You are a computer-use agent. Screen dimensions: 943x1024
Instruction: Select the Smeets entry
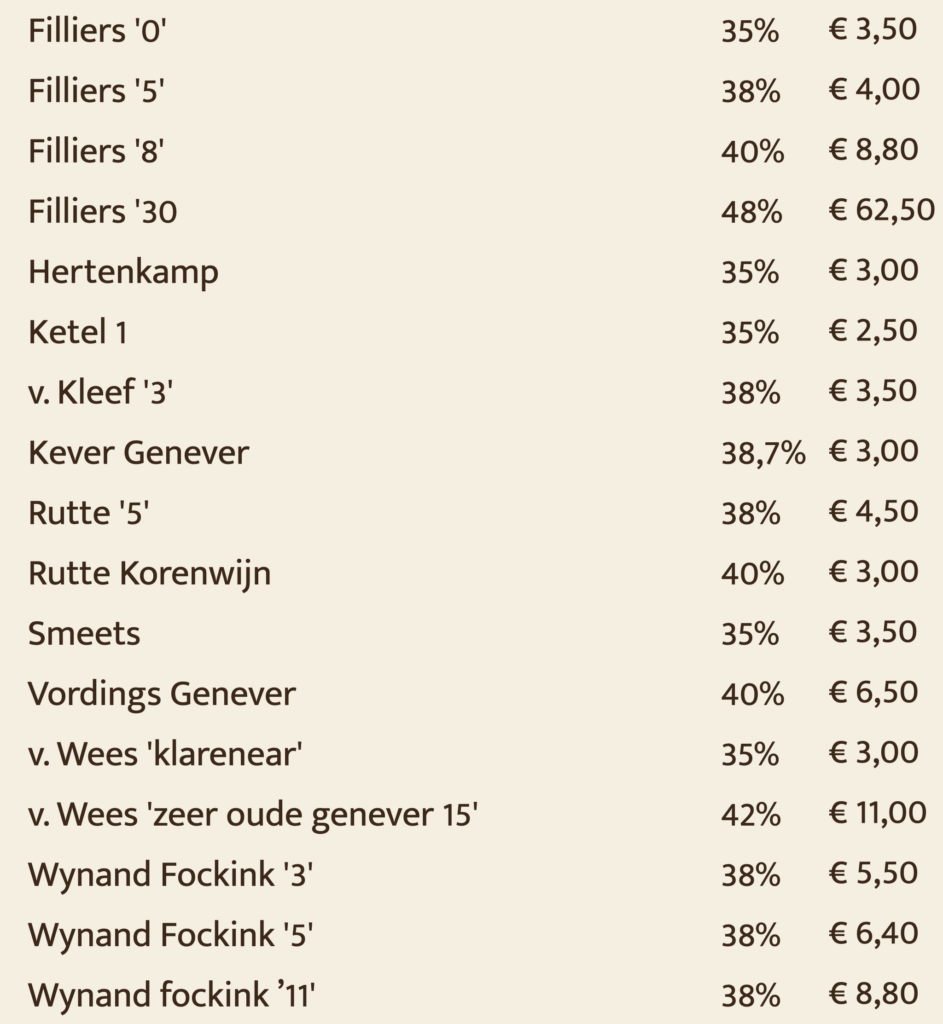(84, 633)
